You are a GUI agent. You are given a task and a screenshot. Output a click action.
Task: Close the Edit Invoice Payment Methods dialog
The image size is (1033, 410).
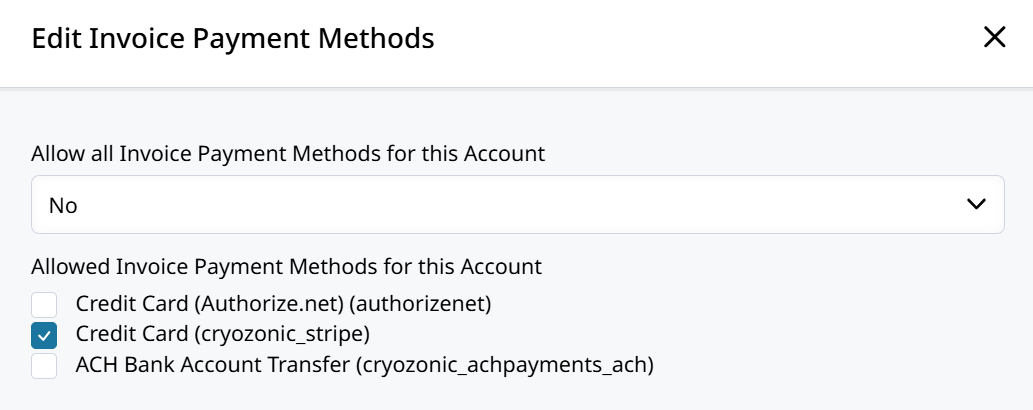tap(994, 38)
